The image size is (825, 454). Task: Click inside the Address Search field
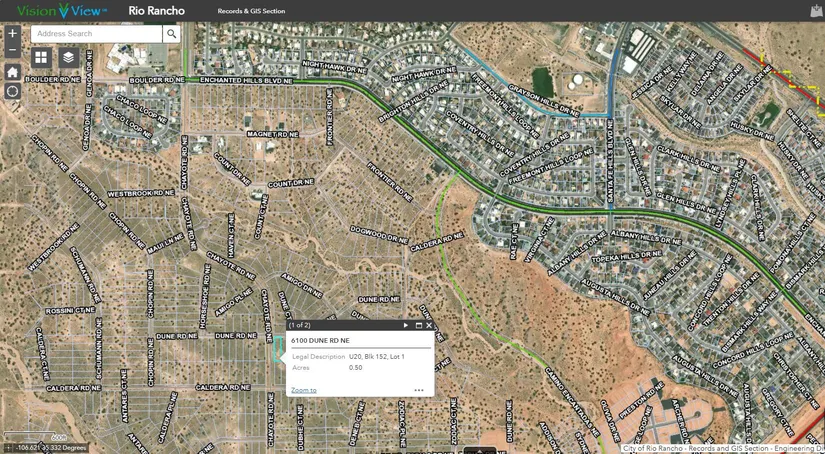point(95,34)
